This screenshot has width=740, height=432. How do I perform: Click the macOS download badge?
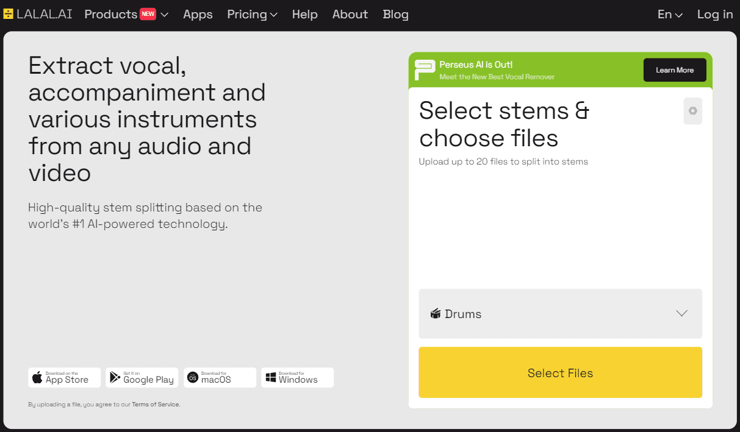point(220,378)
